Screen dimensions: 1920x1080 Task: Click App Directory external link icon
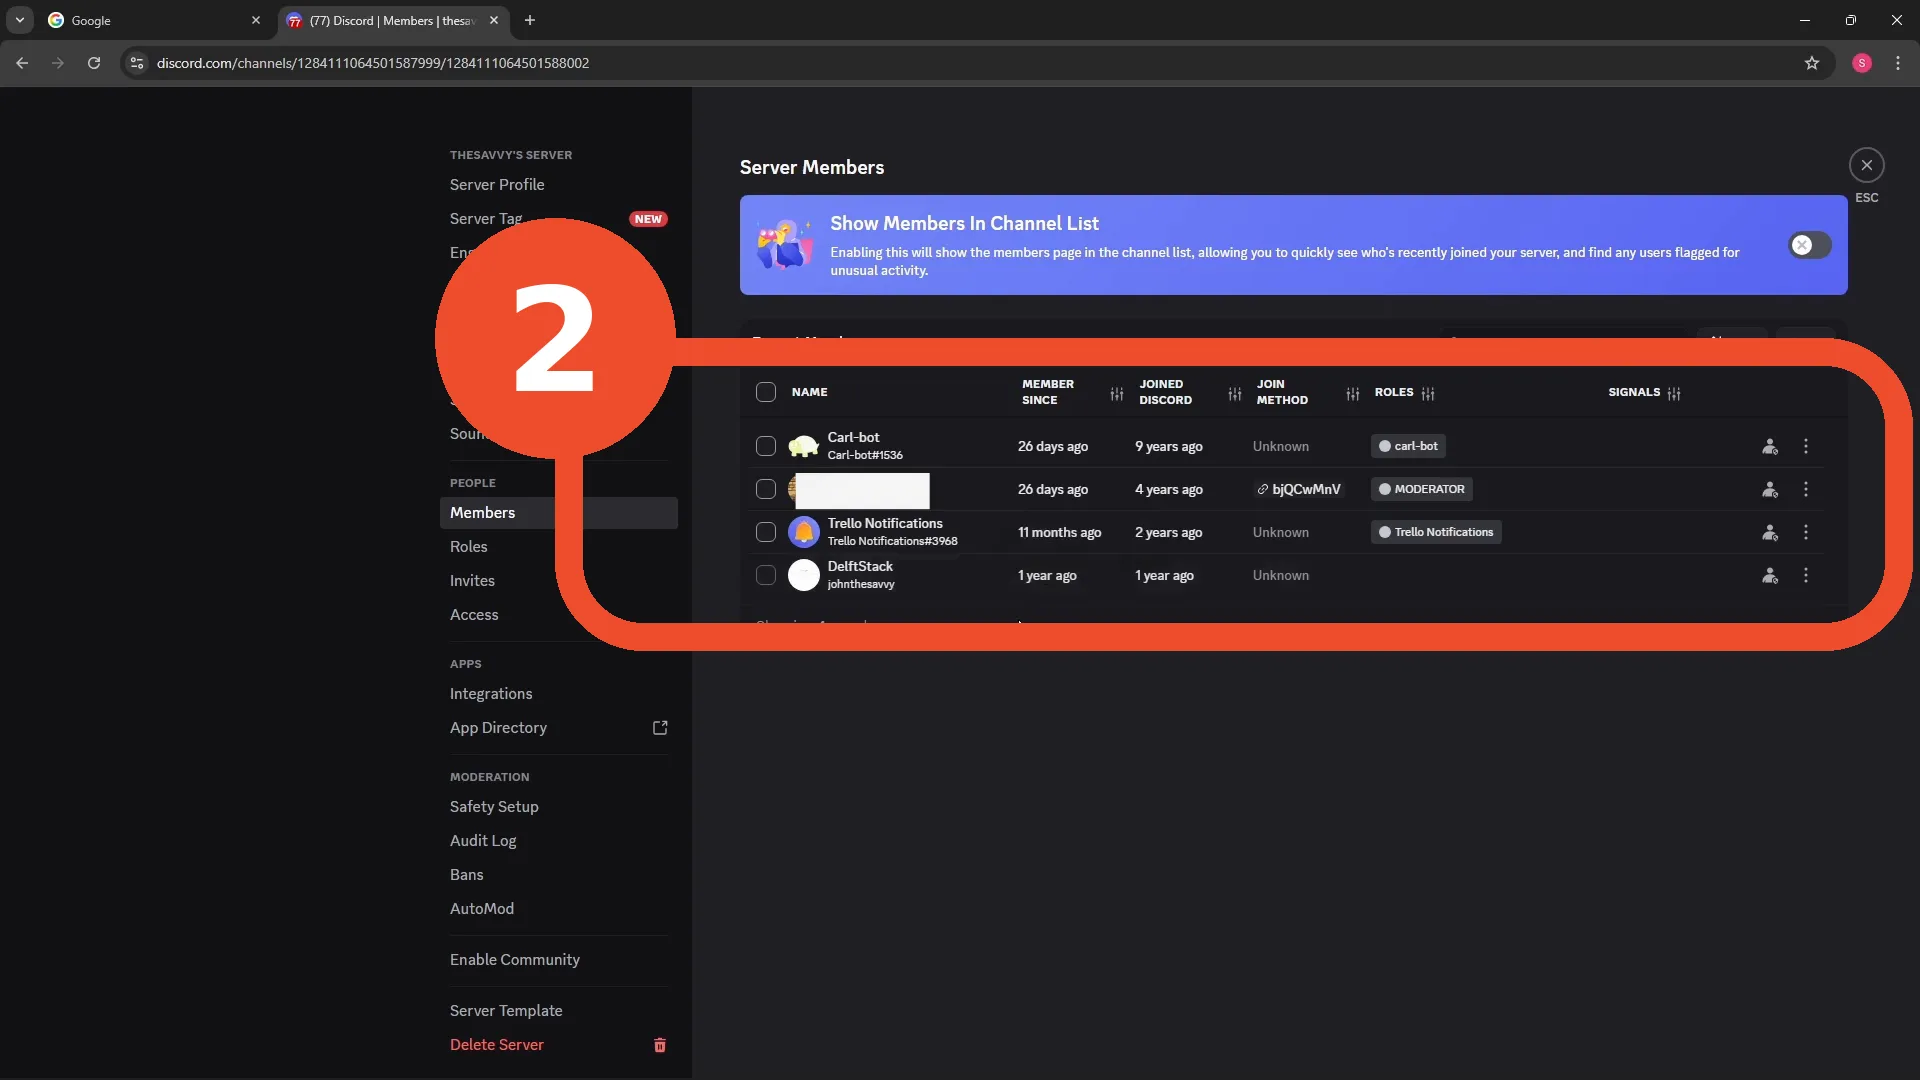pyautogui.click(x=660, y=728)
